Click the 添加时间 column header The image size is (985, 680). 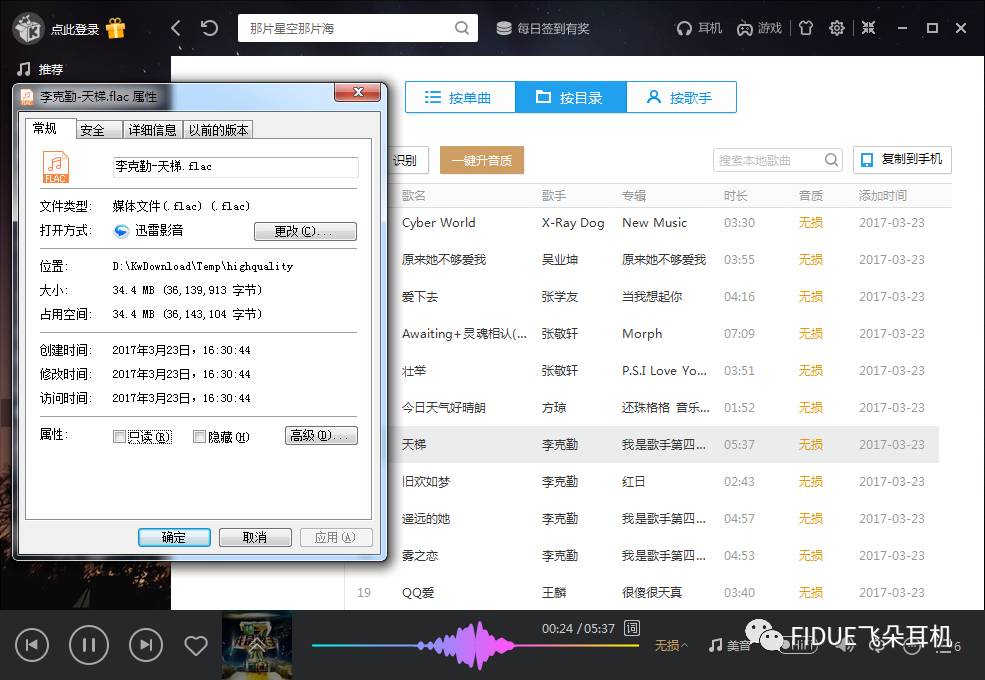(x=883, y=195)
